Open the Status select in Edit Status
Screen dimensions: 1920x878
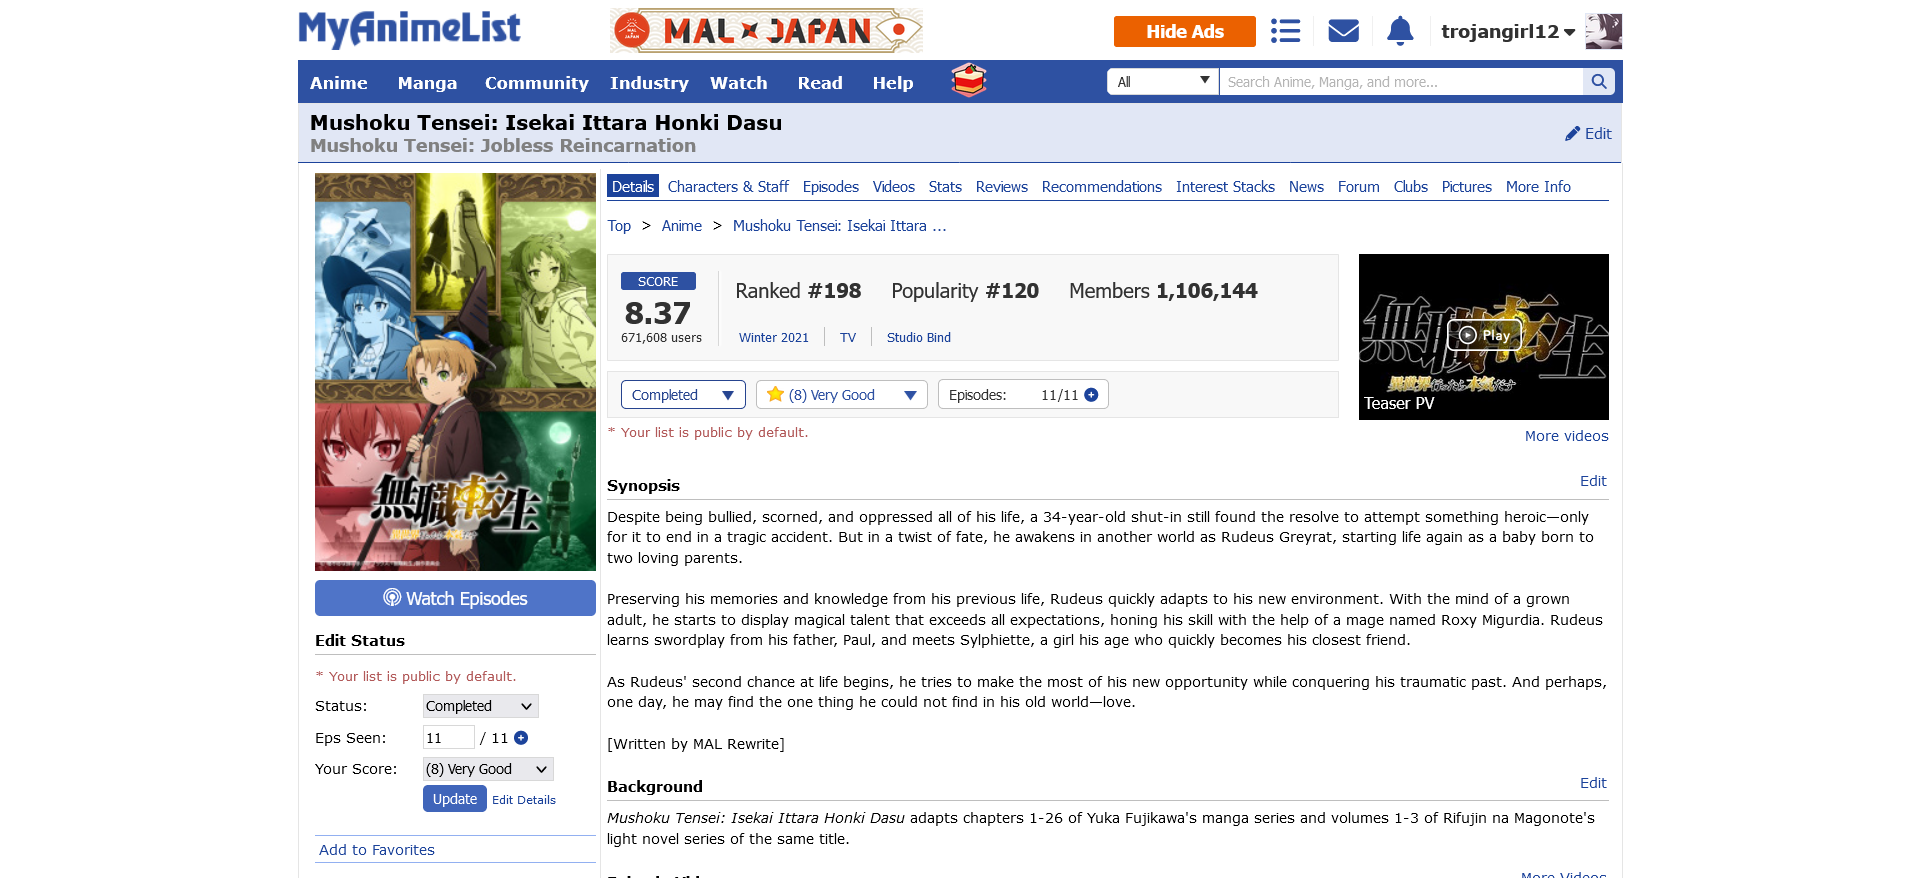pos(480,706)
